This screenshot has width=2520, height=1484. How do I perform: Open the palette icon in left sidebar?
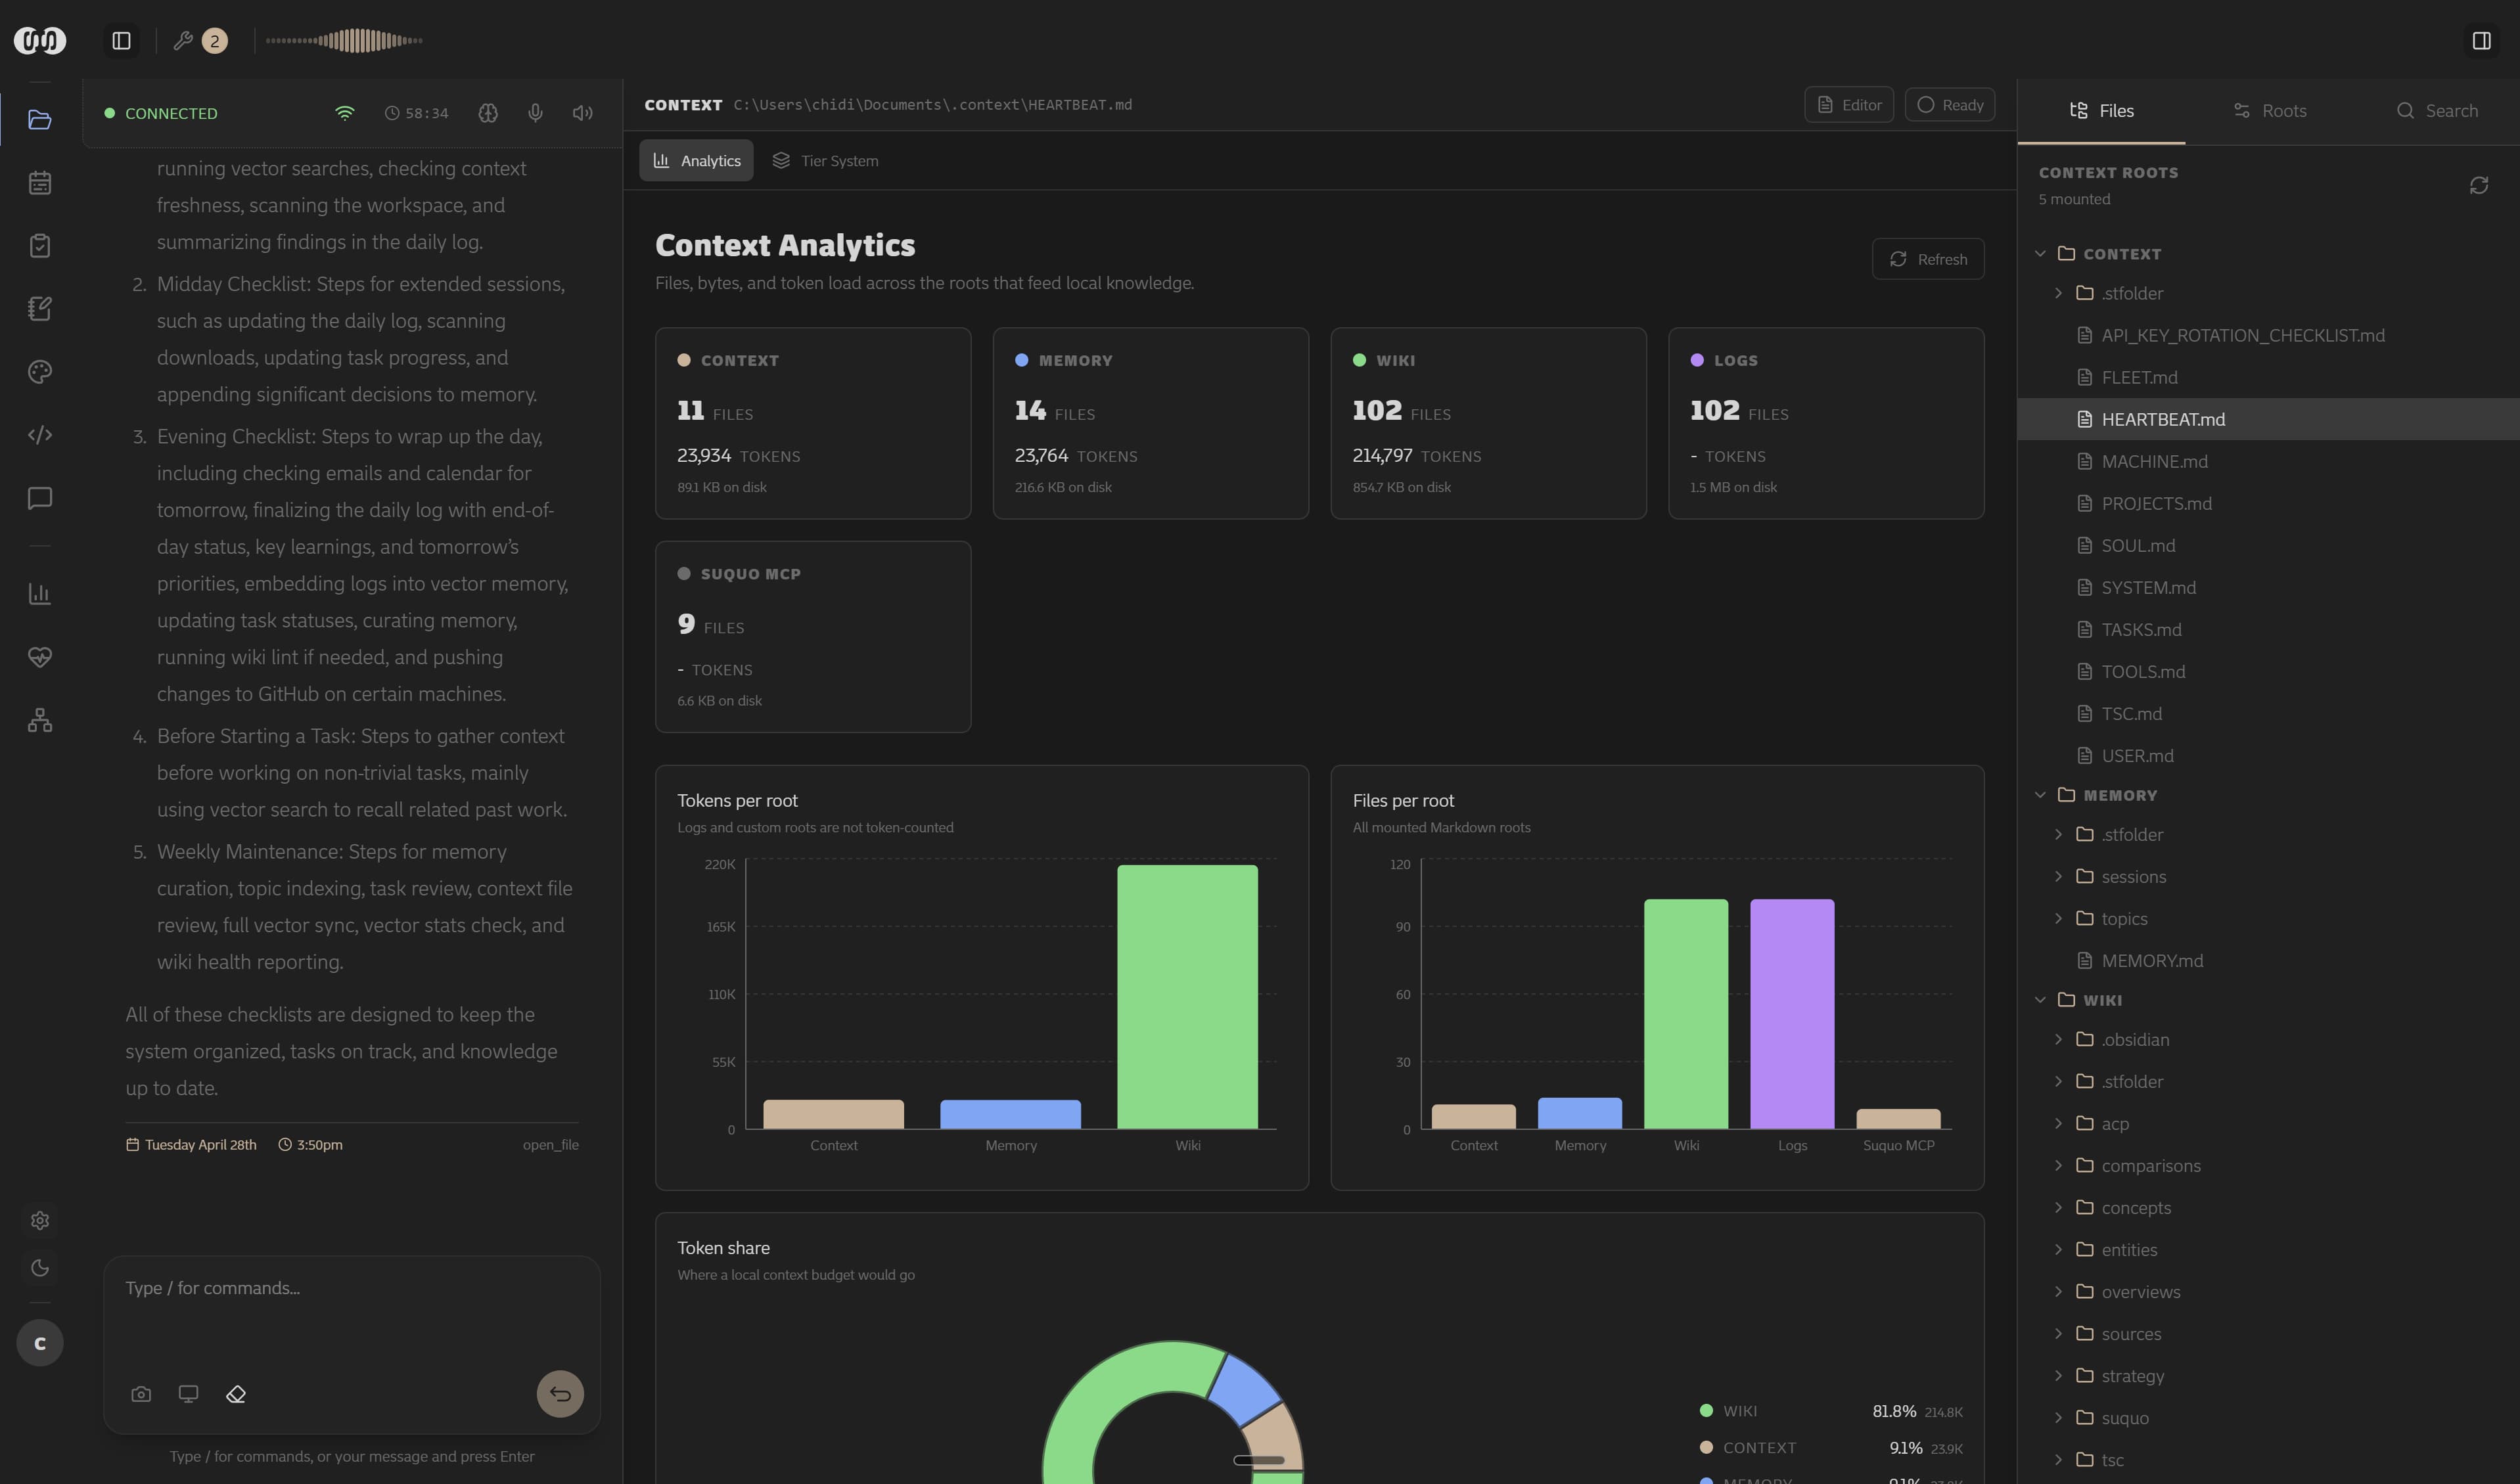click(40, 372)
